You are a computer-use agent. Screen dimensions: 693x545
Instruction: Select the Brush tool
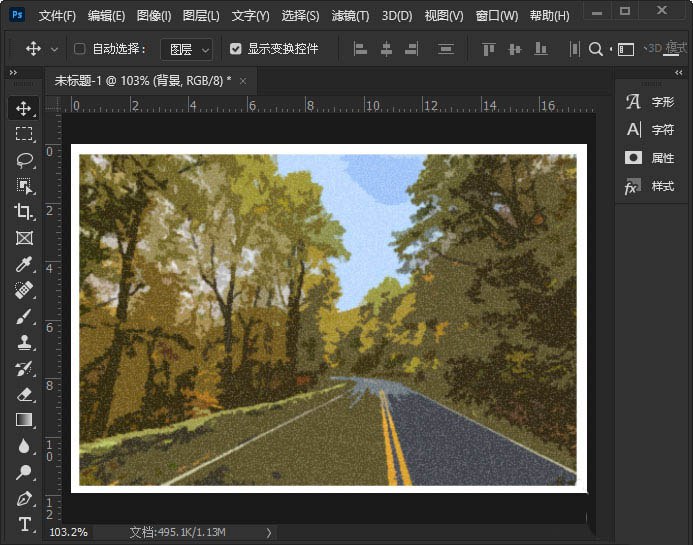[x=23, y=316]
